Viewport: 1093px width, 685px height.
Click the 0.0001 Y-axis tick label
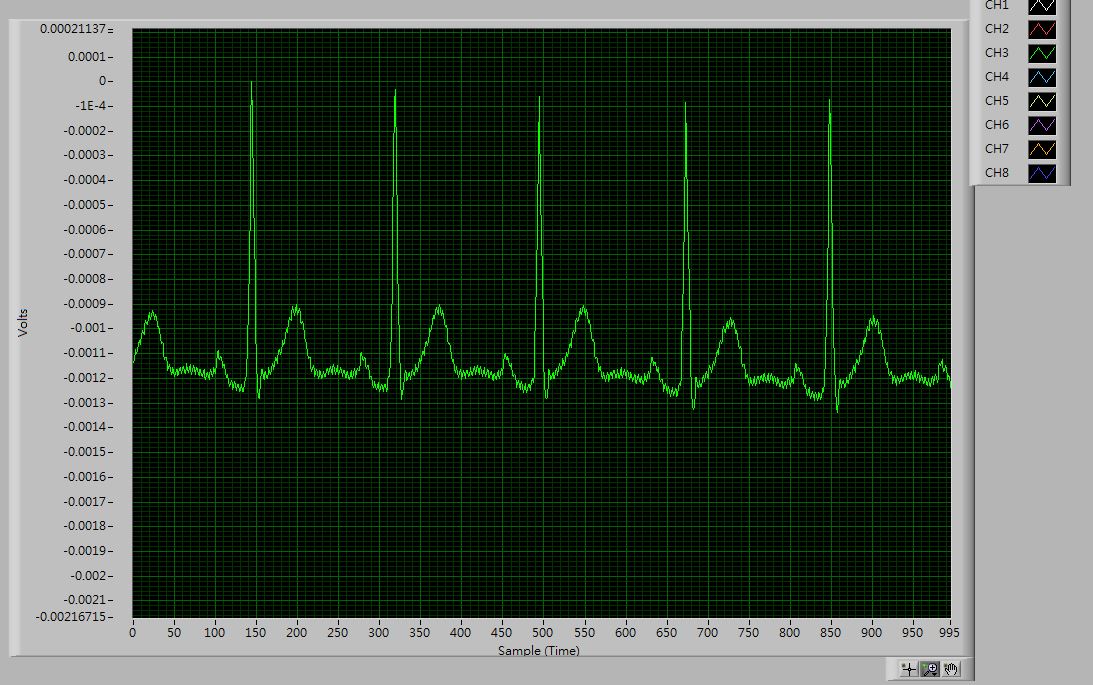pos(86,56)
